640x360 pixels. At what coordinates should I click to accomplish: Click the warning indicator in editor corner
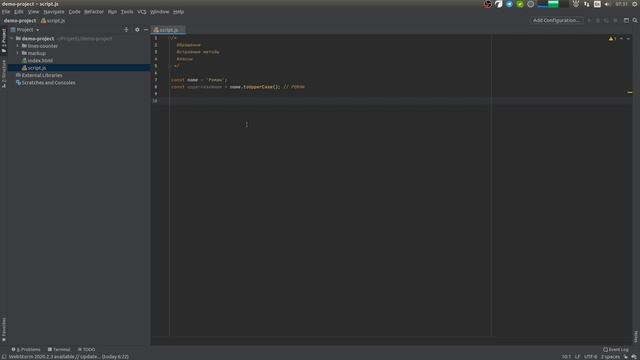point(612,39)
